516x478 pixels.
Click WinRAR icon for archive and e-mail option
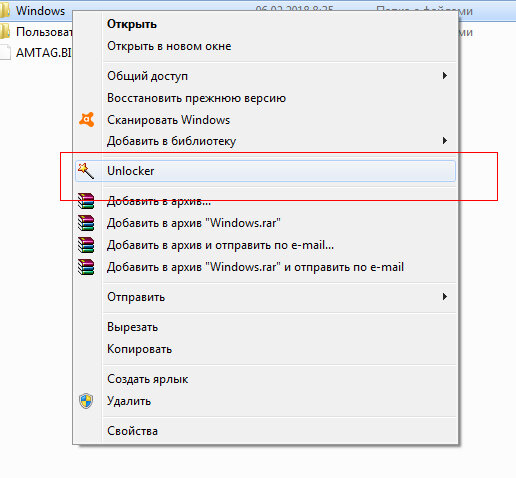point(86,245)
